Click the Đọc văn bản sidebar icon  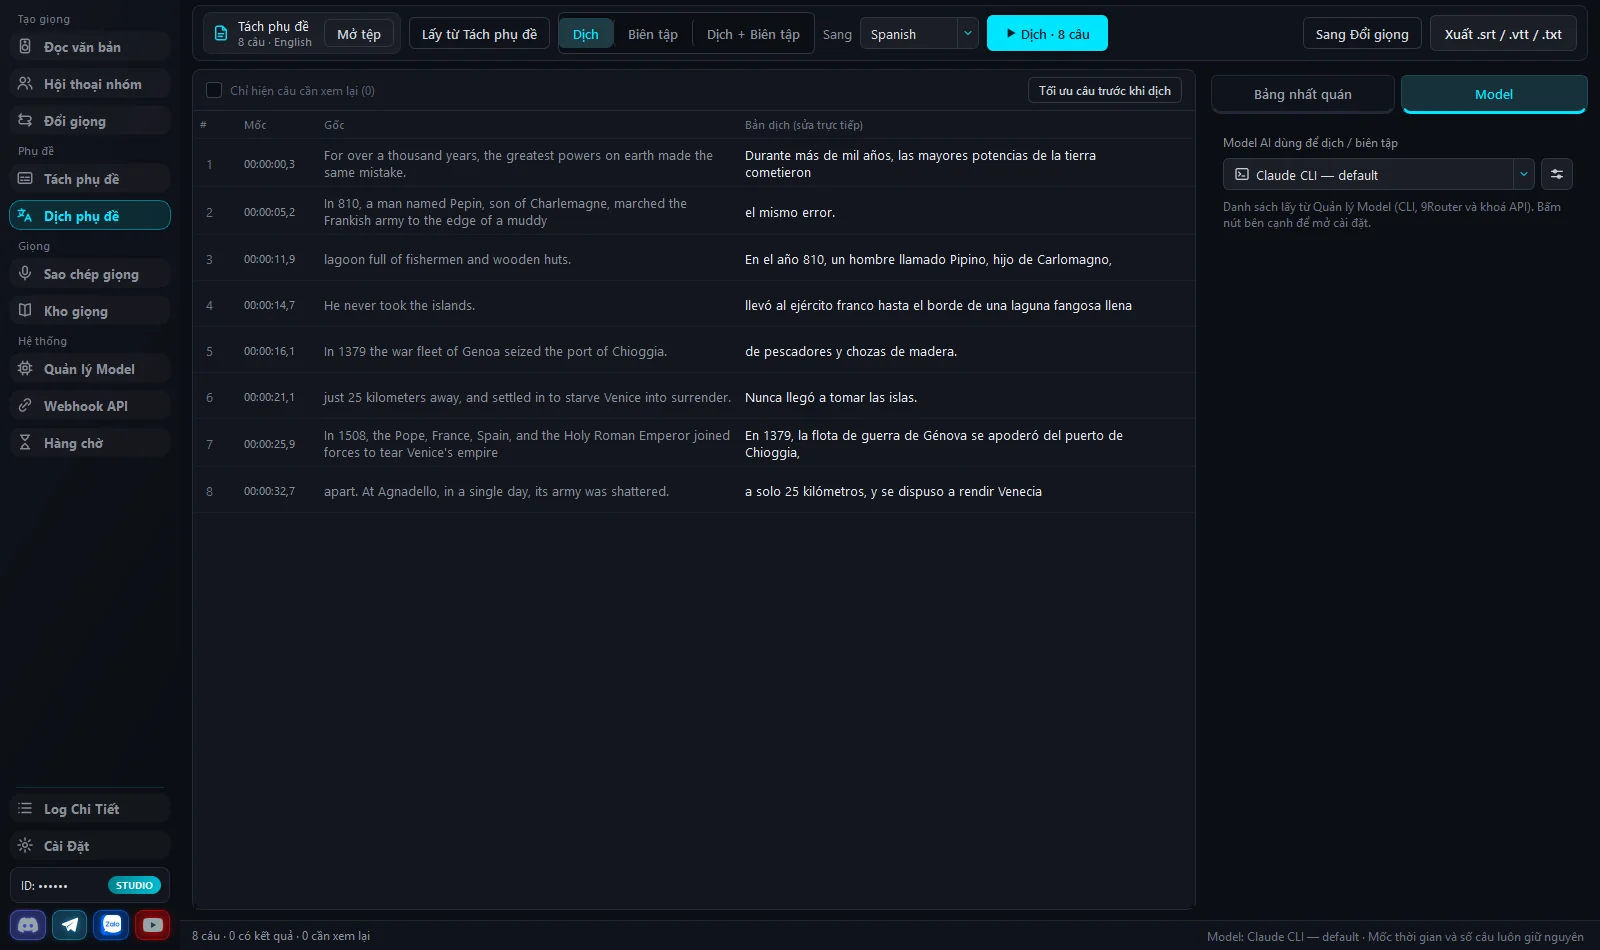[25, 46]
